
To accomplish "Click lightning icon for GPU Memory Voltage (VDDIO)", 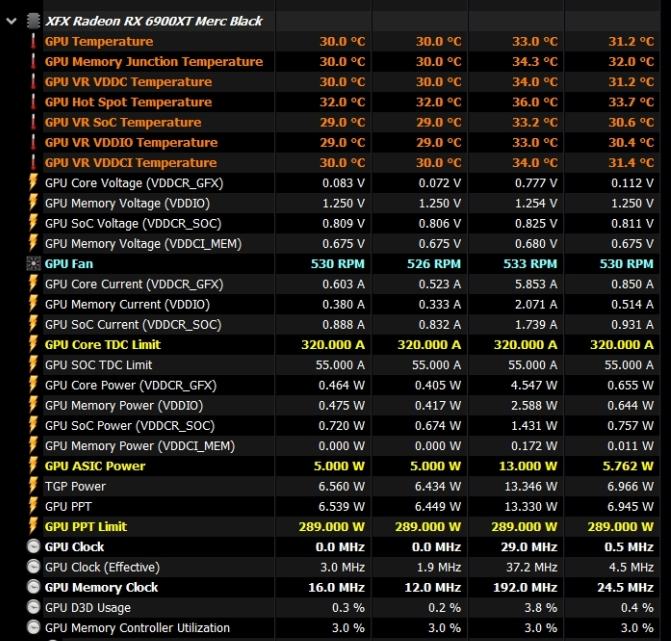I will [33, 202].
